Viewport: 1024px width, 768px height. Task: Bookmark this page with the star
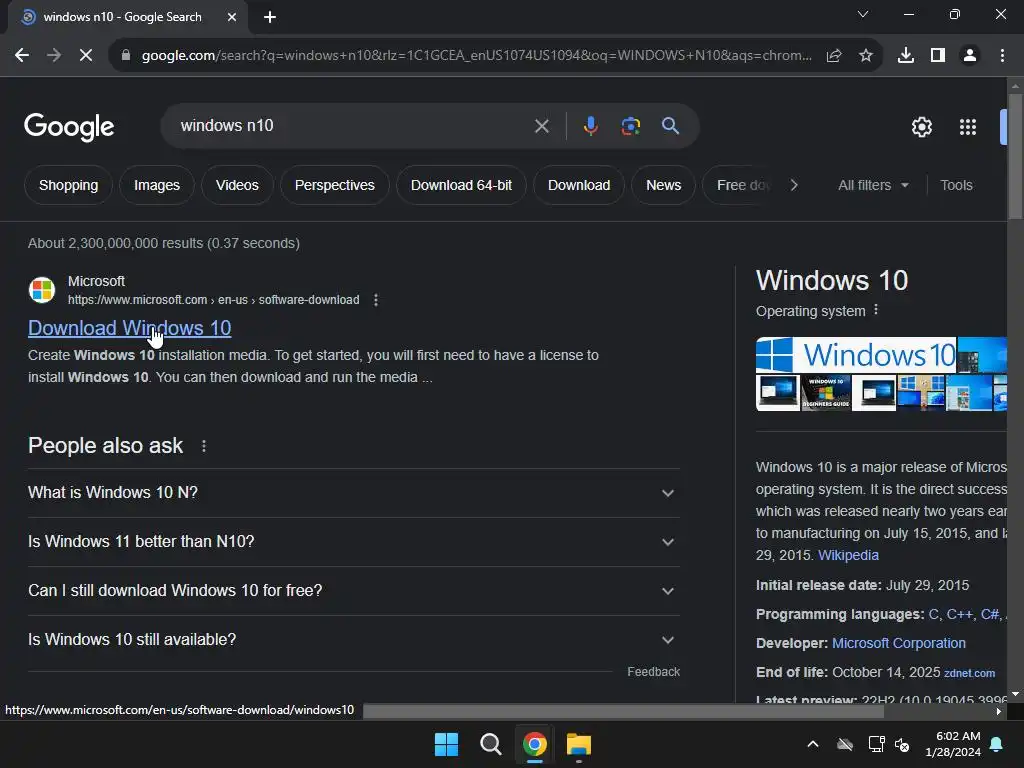pos(866,56)
